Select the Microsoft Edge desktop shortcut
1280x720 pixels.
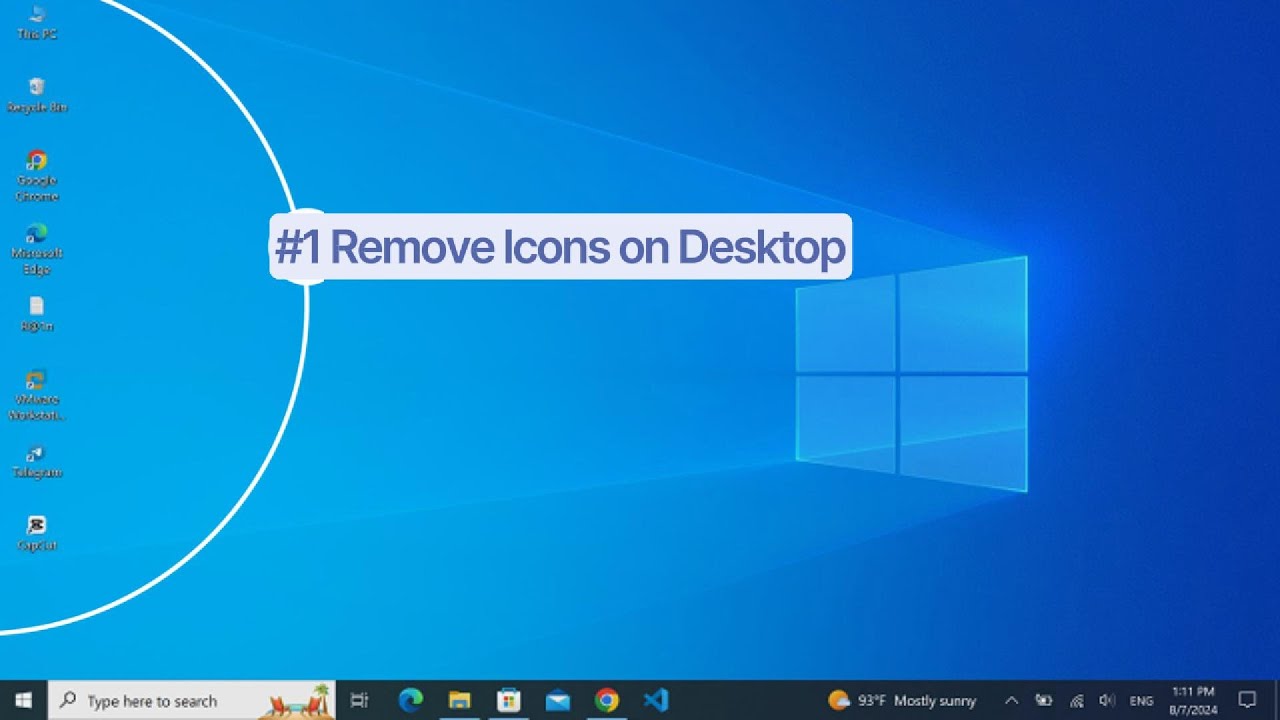point(37,249)
